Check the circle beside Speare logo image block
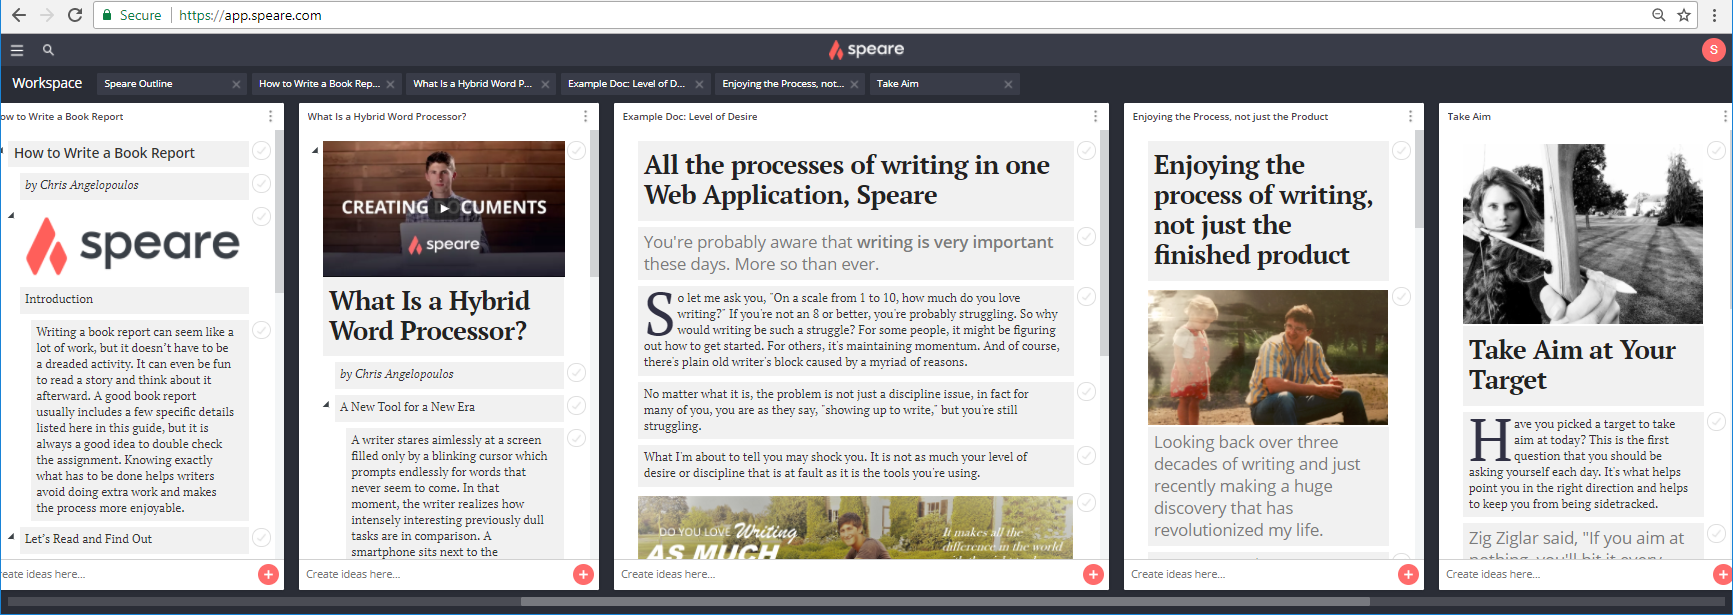Image resolution: width=1733 pixels, height=615 pixels. [261, 216]
